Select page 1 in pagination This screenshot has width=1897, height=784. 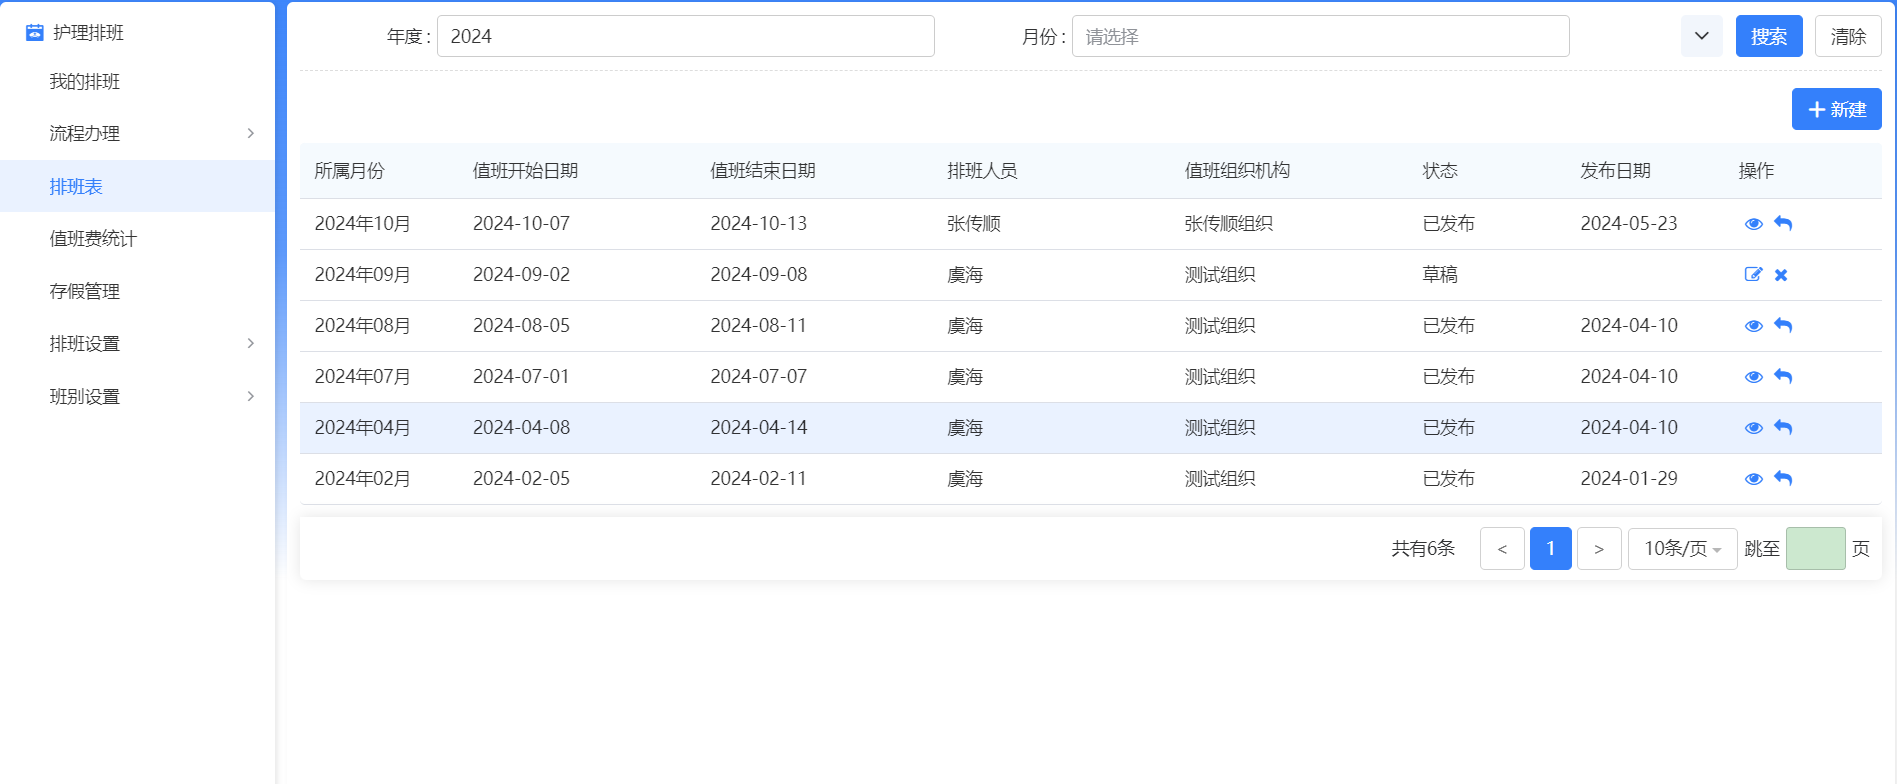tap(1551, 549)
